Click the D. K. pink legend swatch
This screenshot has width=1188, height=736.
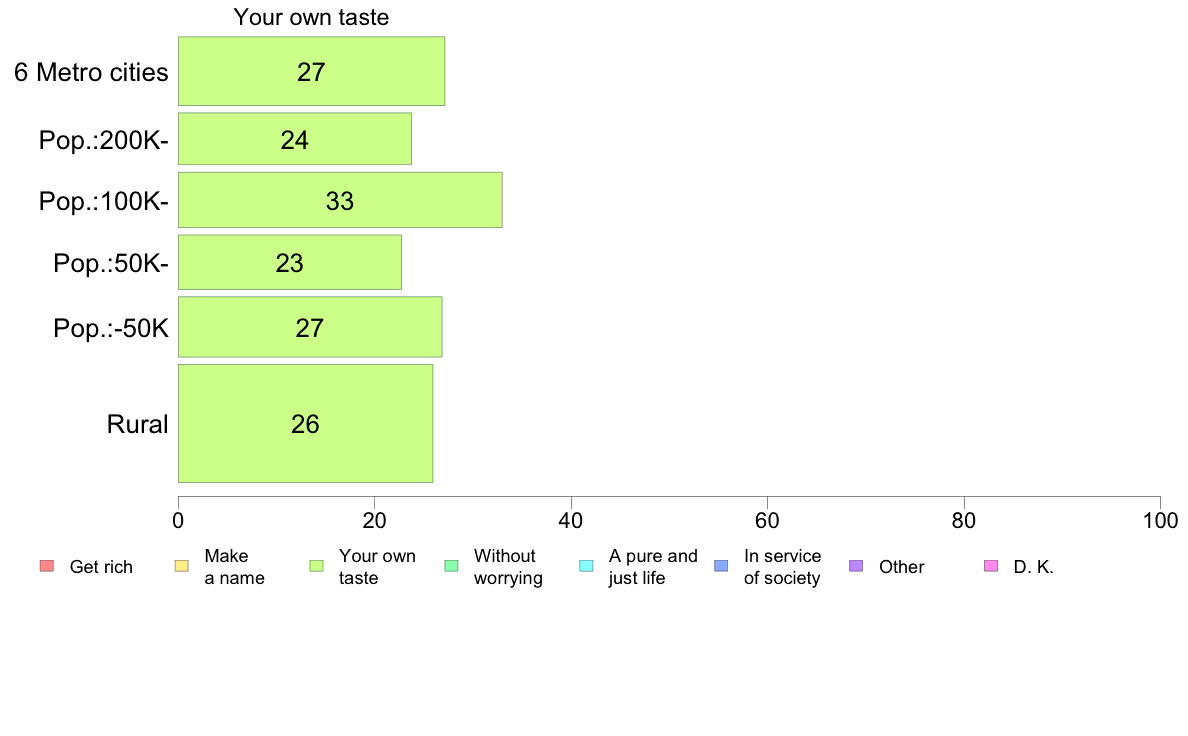(991, 566)
